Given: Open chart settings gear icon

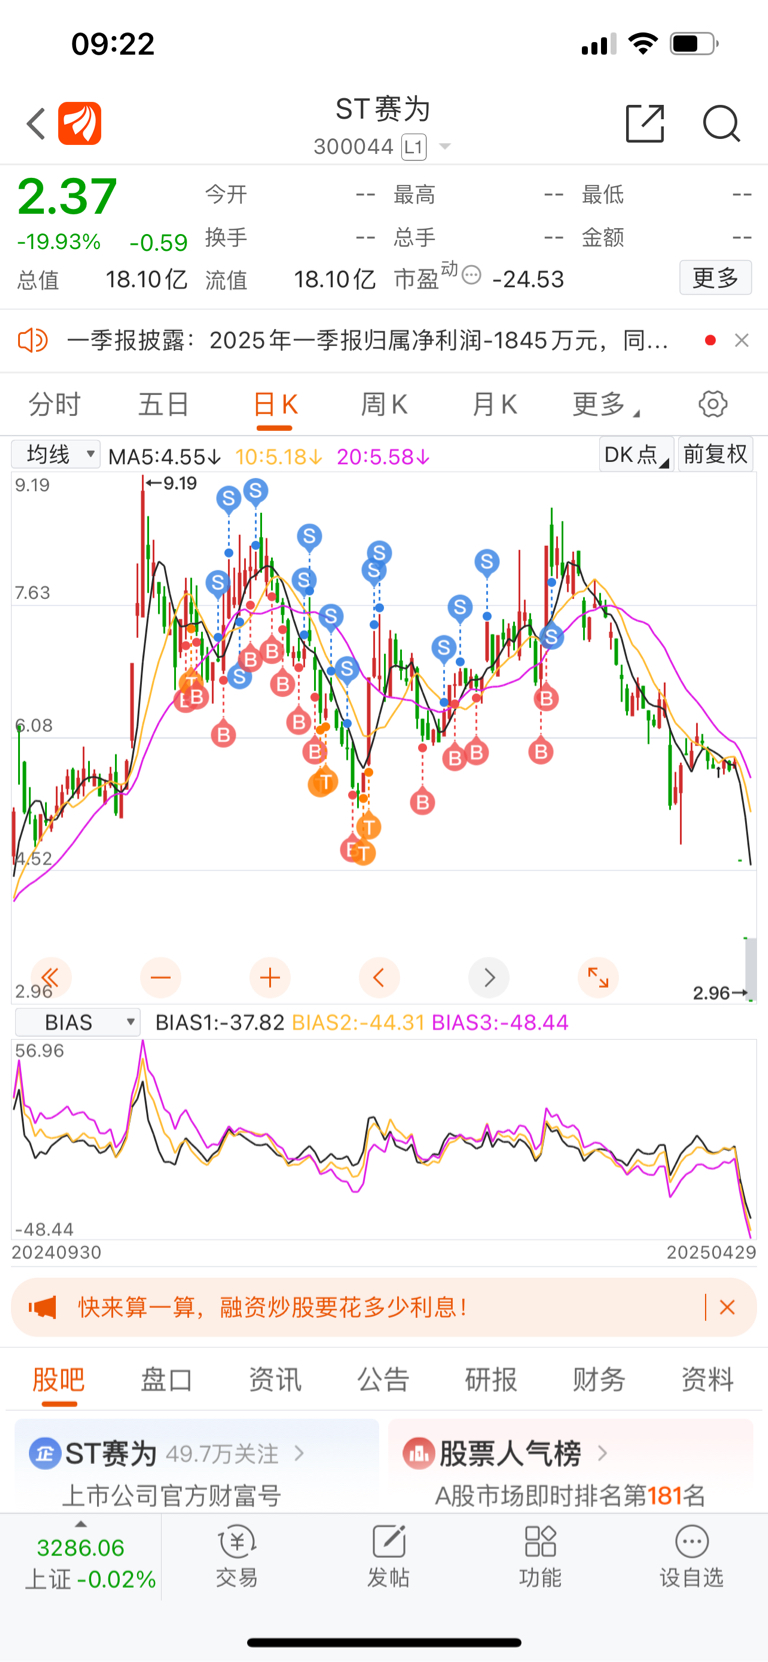Looking at the screenshot, I should [713, 405].
